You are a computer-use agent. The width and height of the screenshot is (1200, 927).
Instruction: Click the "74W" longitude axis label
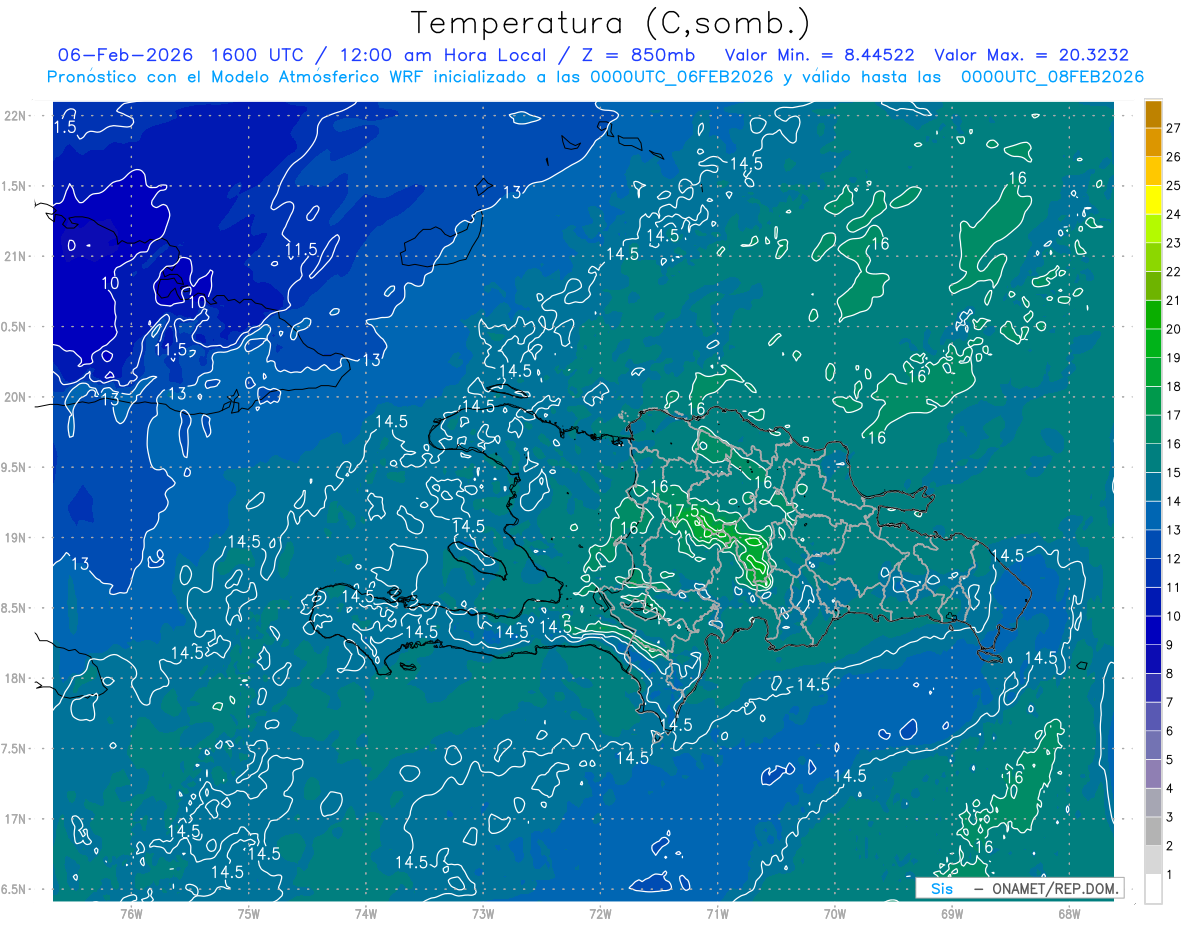click(365, 913)
